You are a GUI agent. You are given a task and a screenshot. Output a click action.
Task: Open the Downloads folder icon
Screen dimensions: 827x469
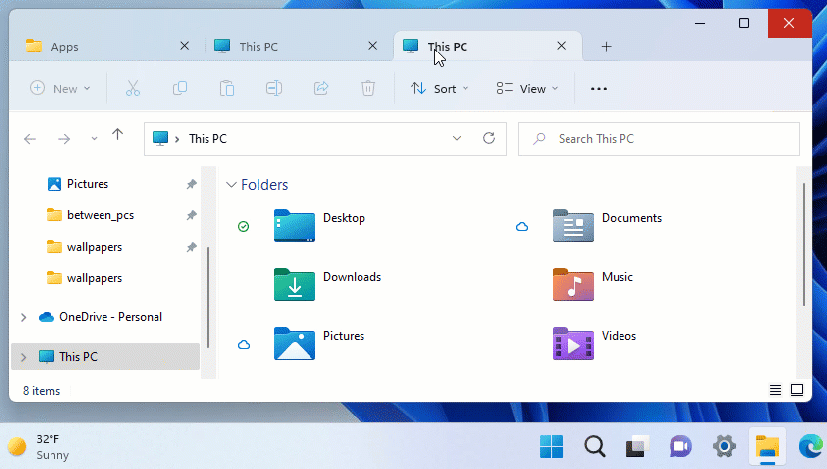(x=294, y=285)
